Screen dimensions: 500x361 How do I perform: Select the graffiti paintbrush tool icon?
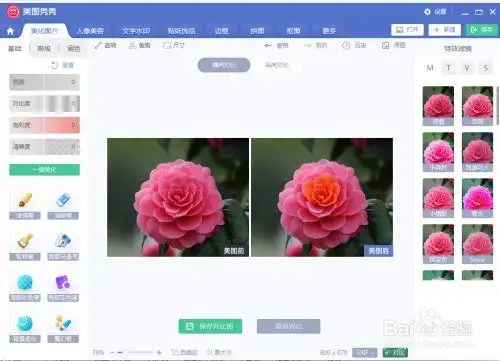[25, 200]
